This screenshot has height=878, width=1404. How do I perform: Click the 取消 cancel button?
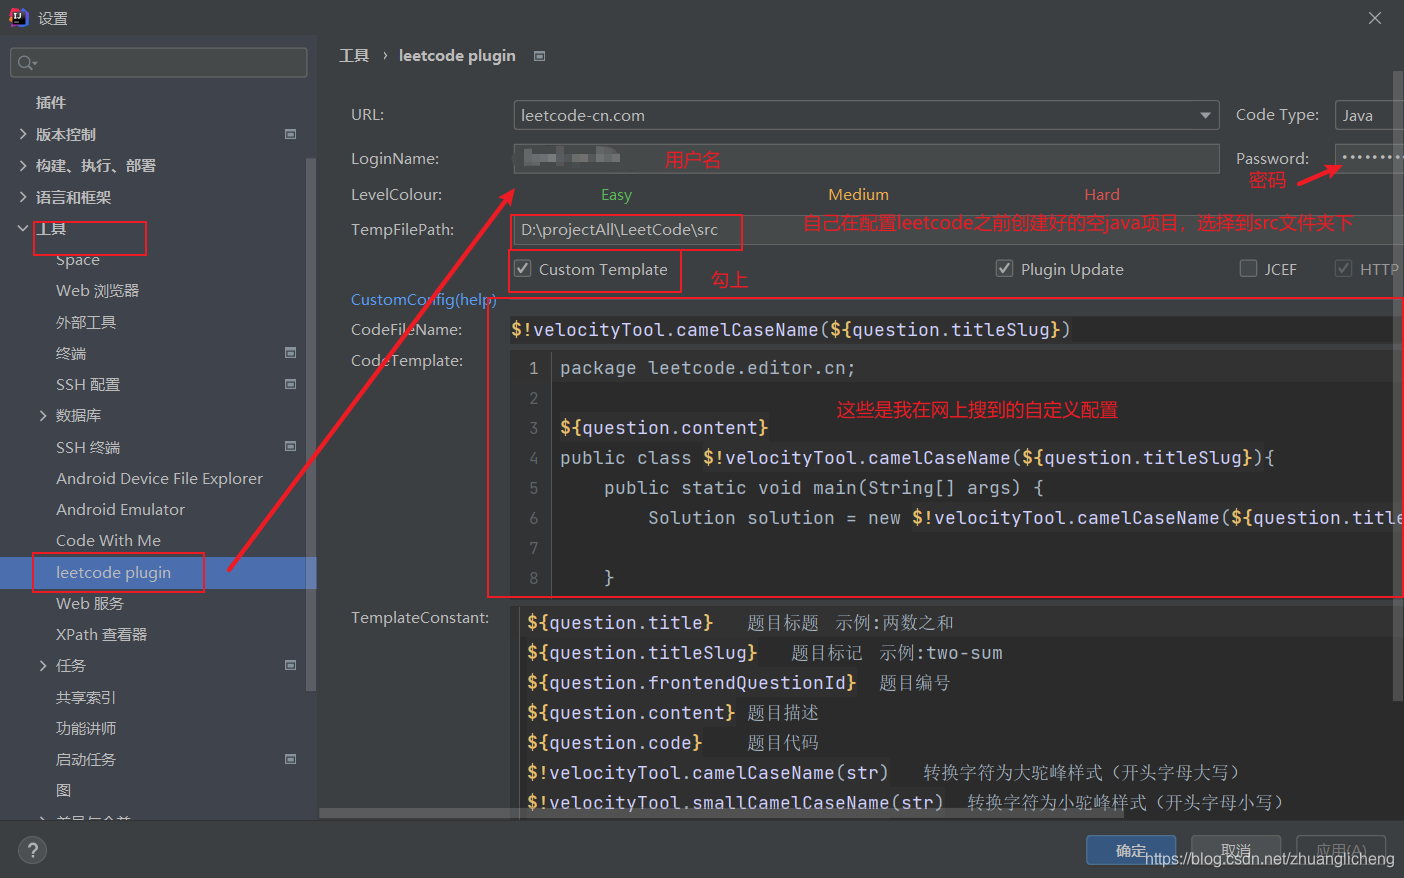[1236, 850]
